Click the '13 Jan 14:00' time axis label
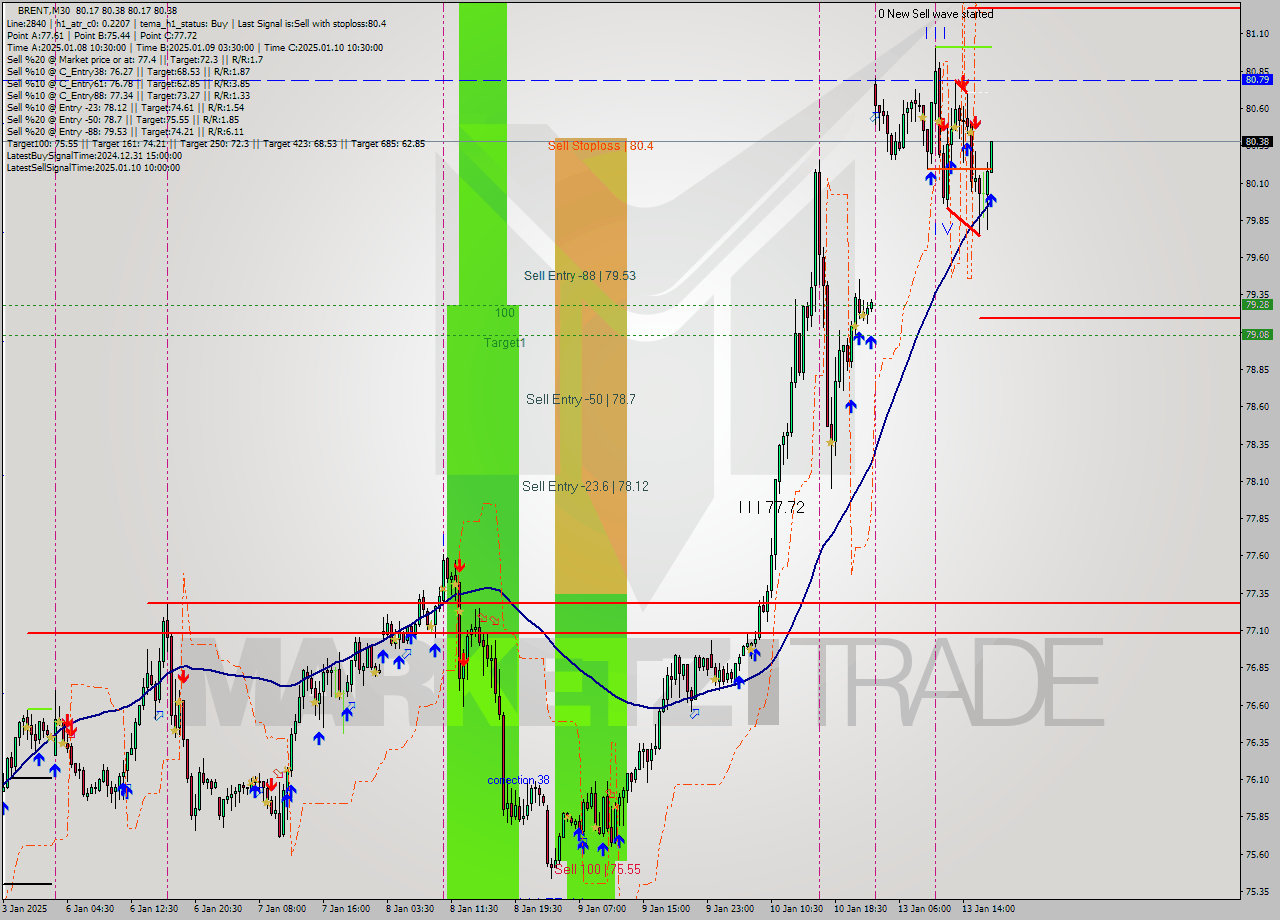The width and height of the screenshot is (1280, 920). 988,909
